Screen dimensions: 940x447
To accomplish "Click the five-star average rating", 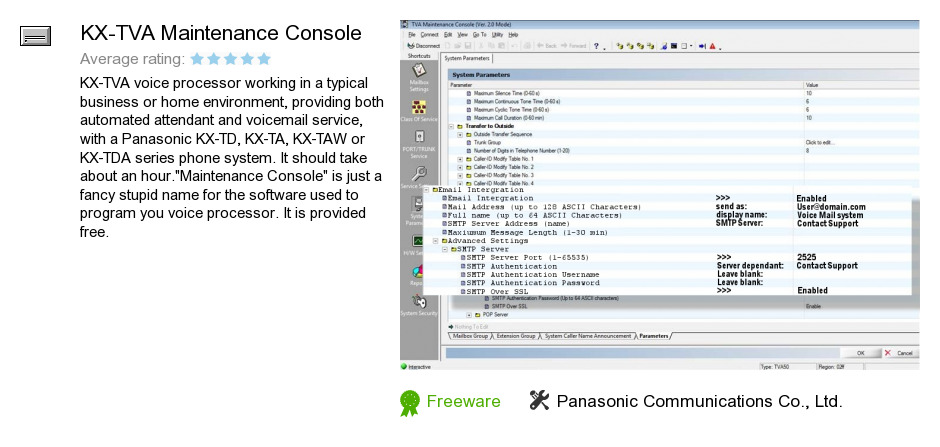I will [x=231, y=59].
